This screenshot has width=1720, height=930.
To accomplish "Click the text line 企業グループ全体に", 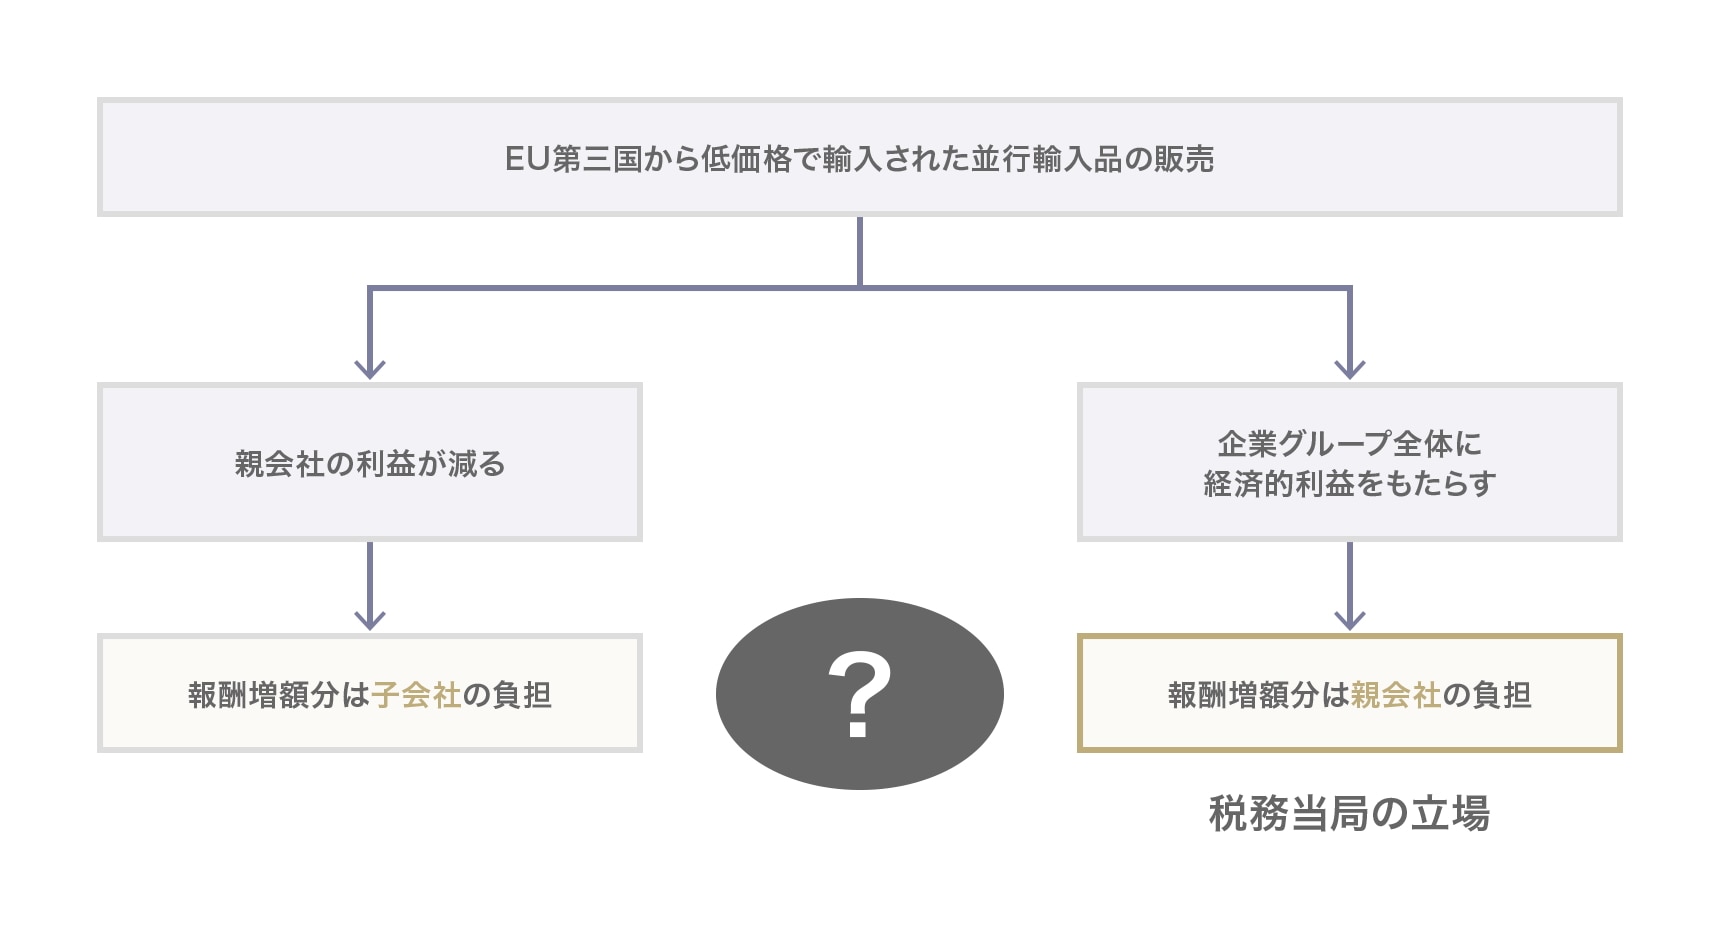I will pos(1350,443).
